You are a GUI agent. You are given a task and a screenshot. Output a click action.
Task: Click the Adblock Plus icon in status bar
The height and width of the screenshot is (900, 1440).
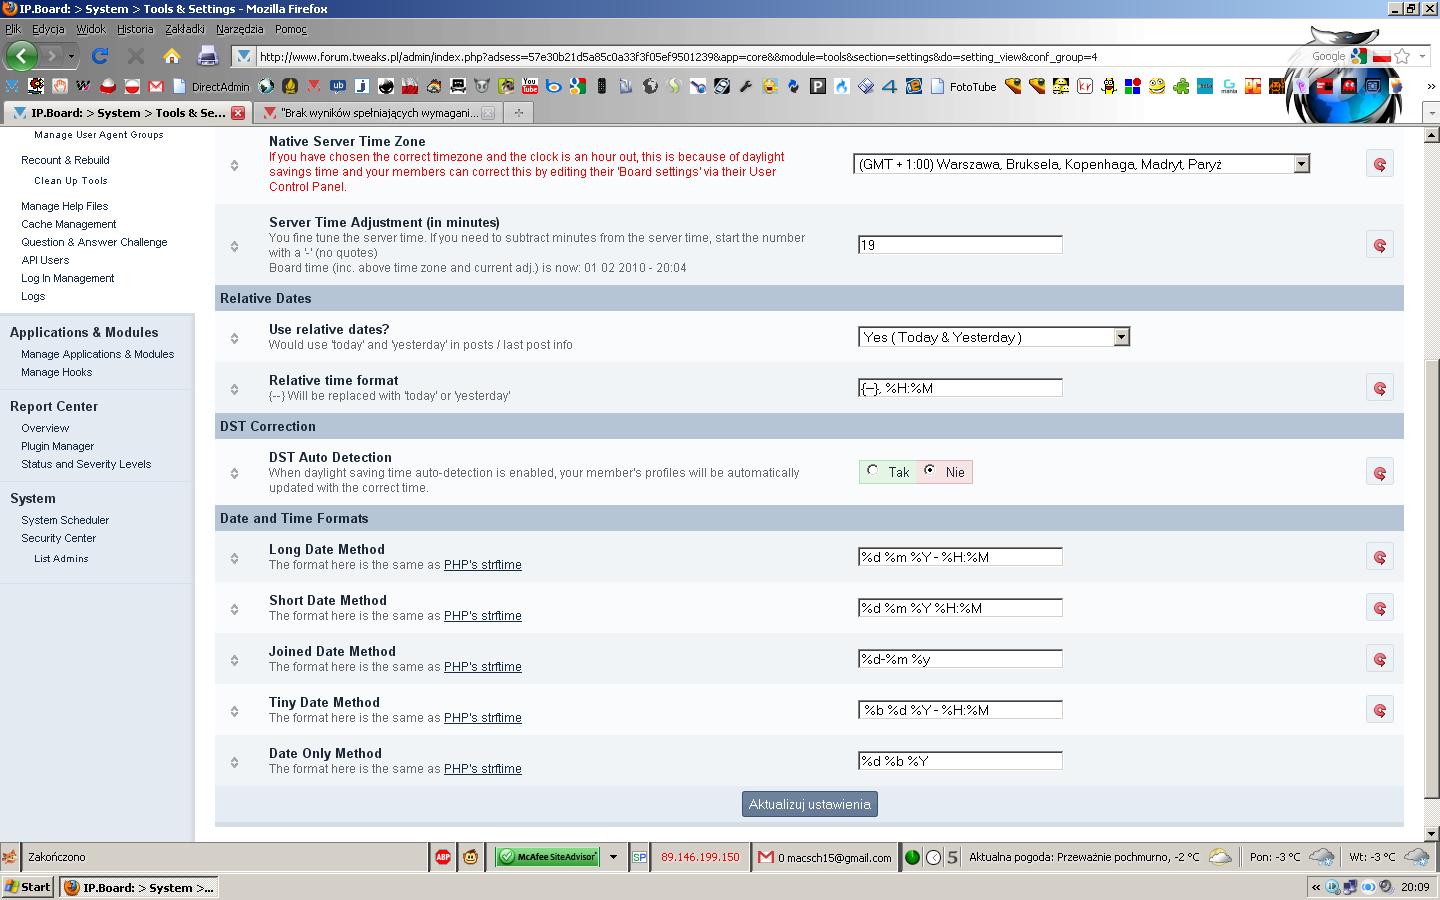(443, 857)
